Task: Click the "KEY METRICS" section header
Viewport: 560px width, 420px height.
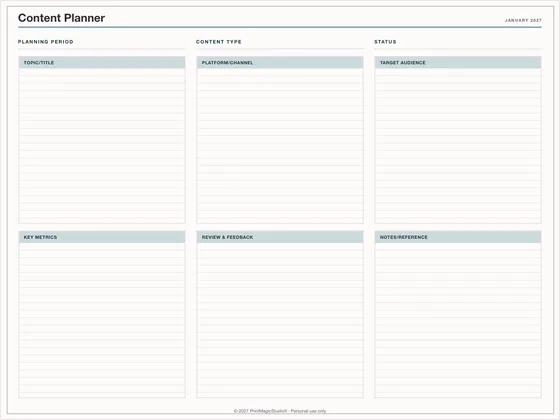Action: 102,237
